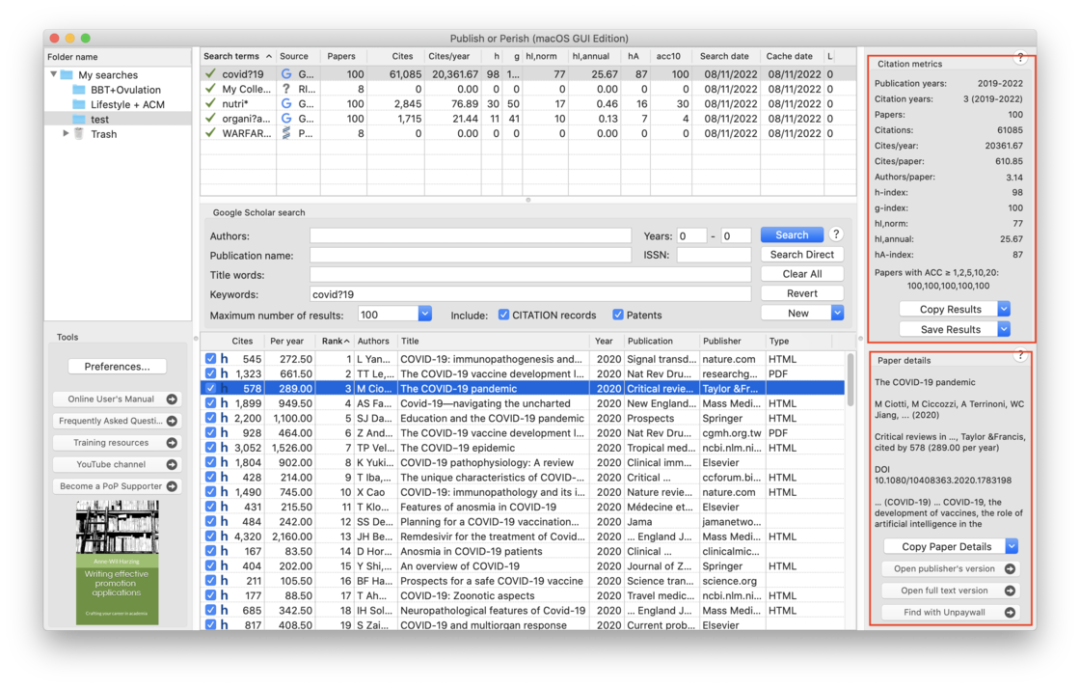
Task: Click the source icon in WARFAR... row
Action: (x=287, y=133)
